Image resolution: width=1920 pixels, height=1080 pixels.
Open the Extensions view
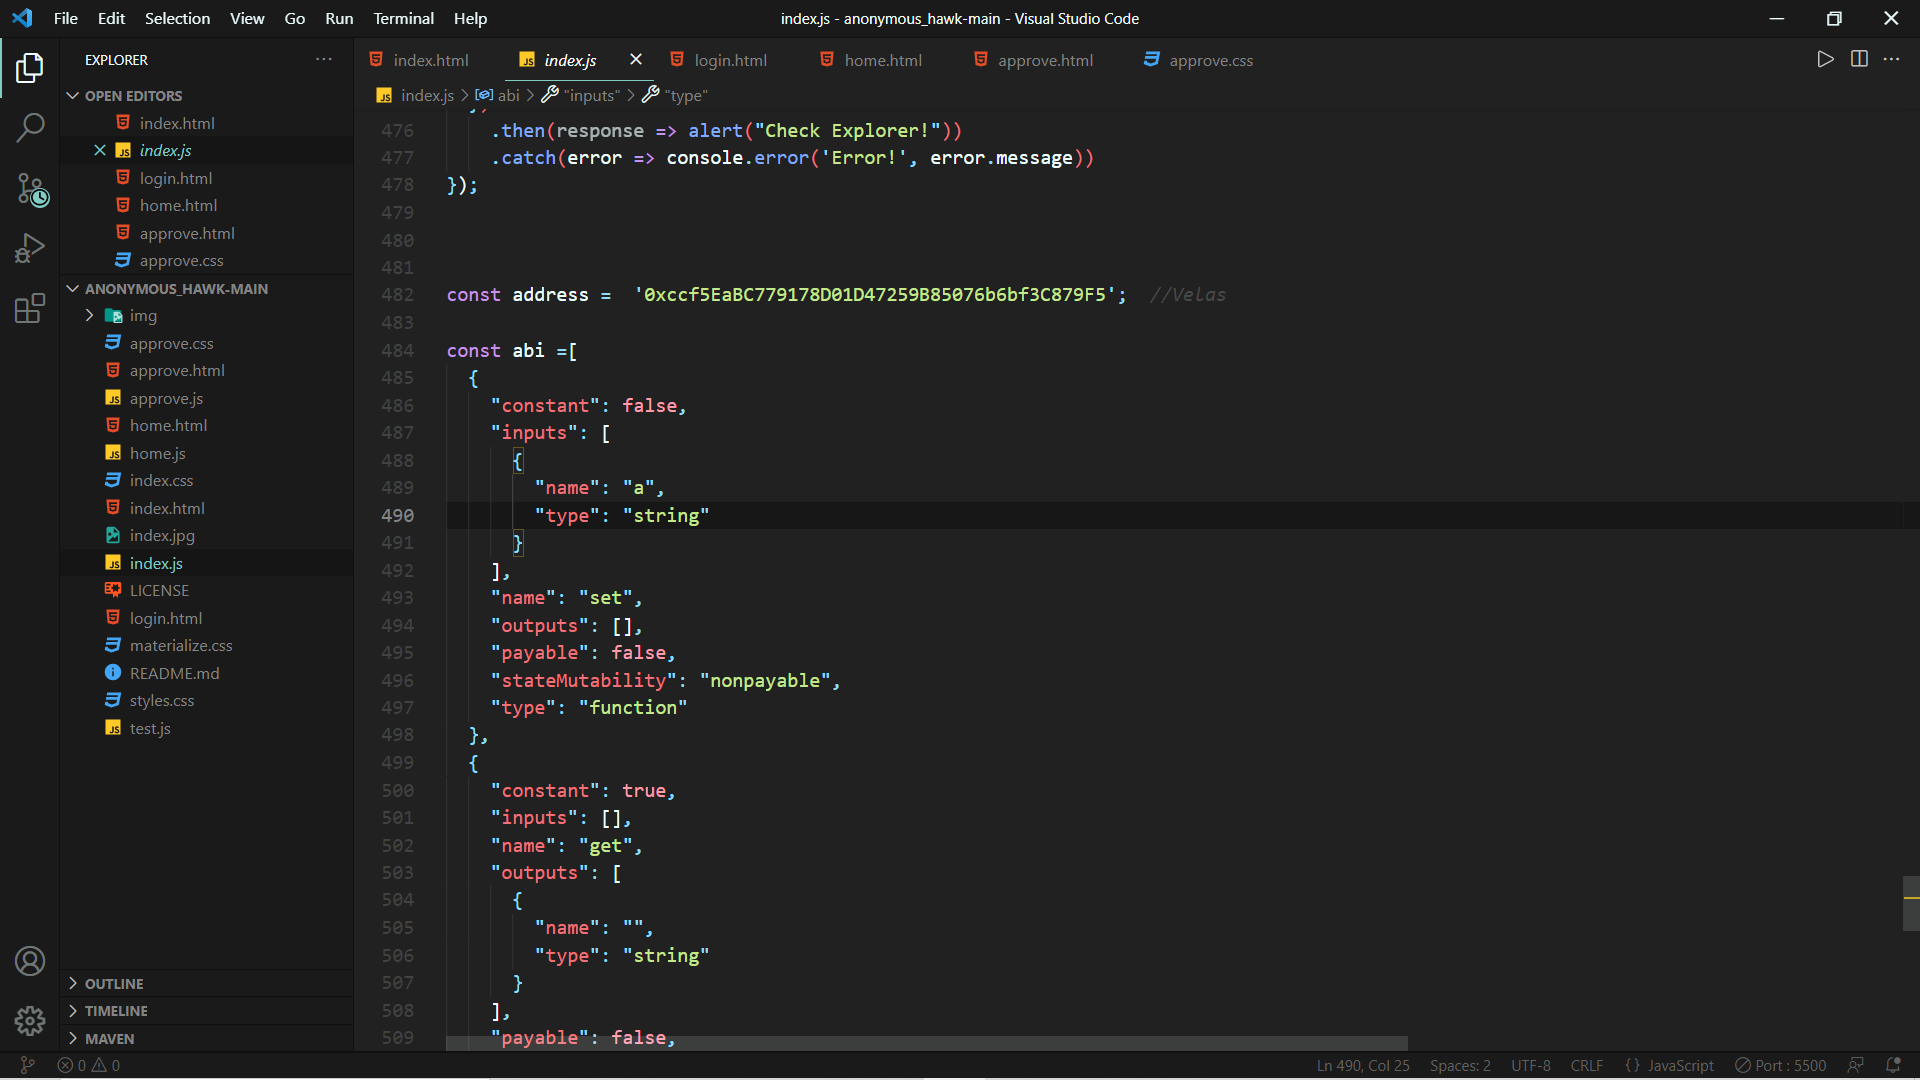coord(30,308)
